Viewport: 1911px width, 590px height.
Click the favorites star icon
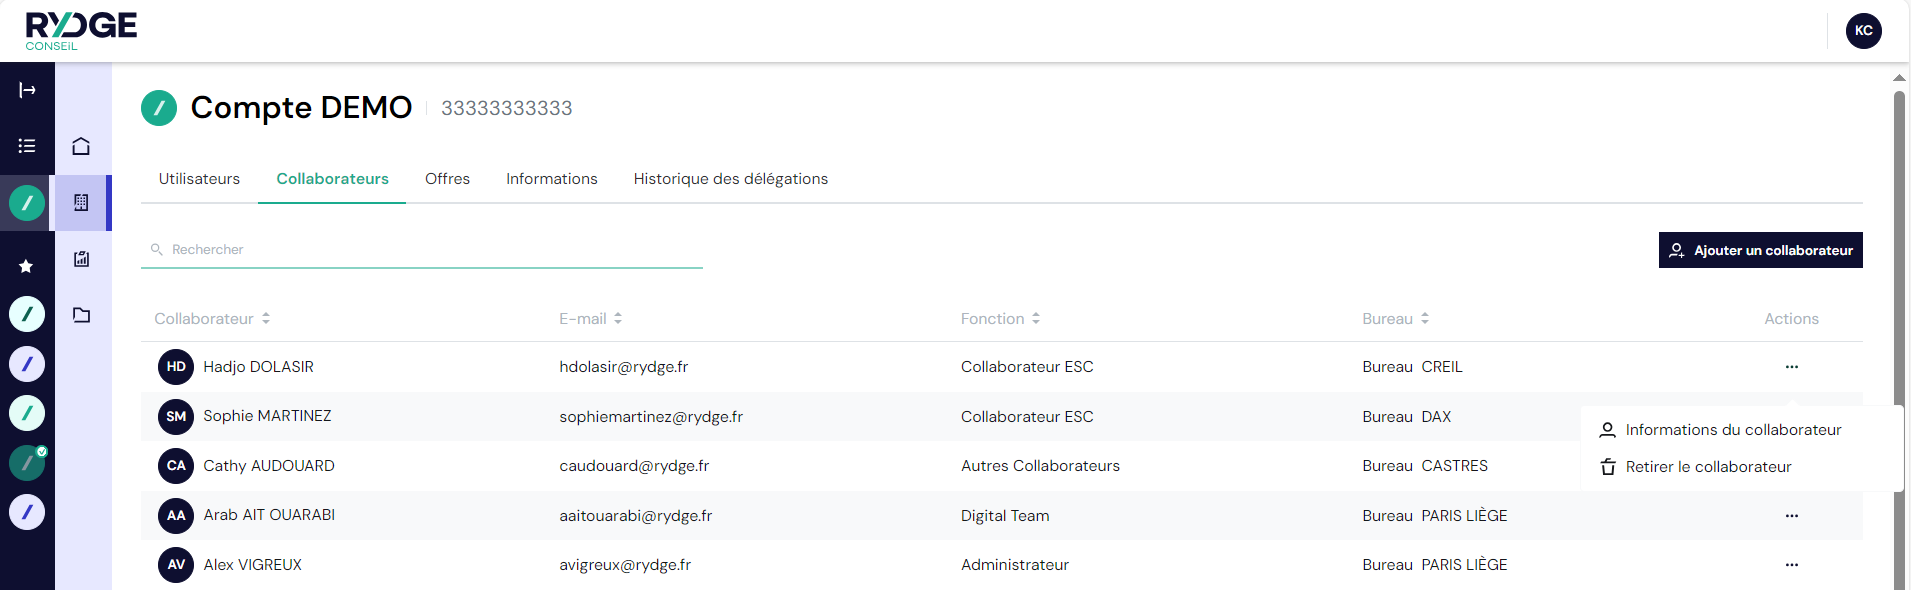pyautogui.click(x=27, y=266)
